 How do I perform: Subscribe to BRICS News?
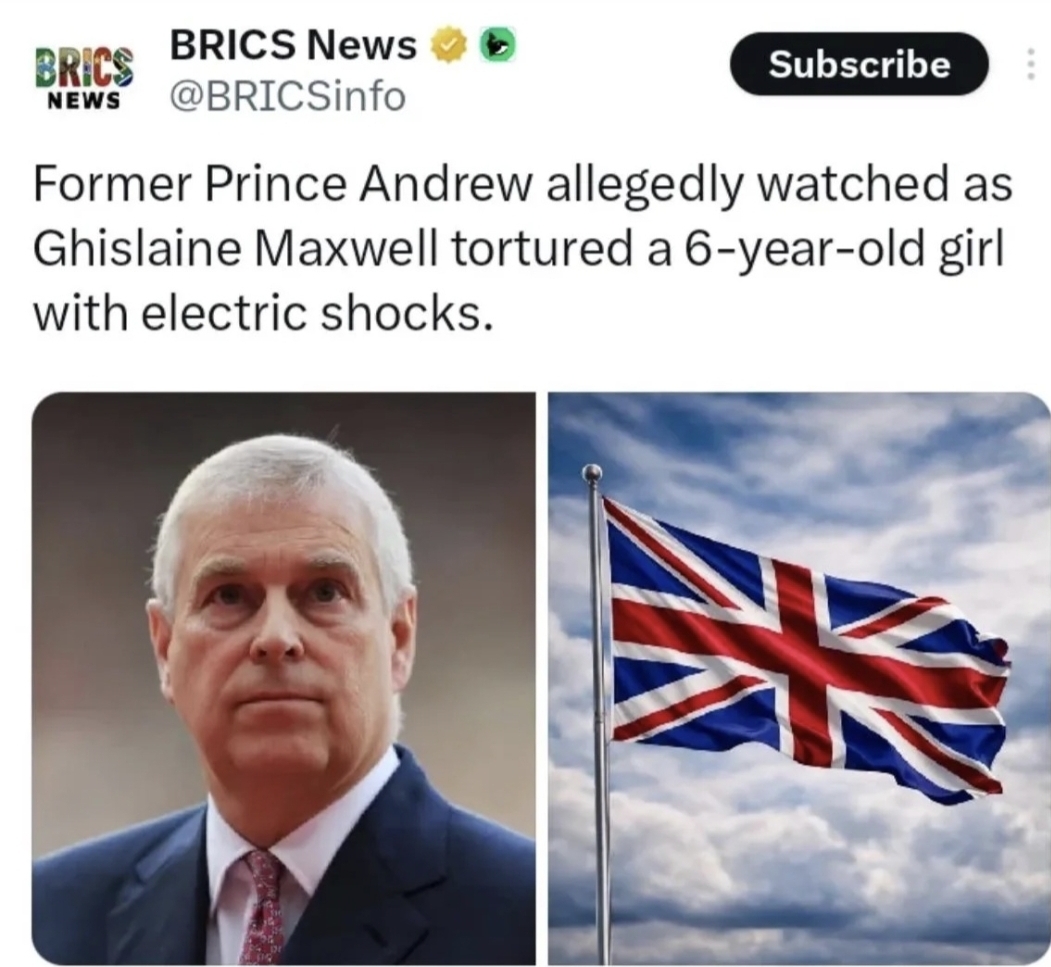tap(859, 64)
